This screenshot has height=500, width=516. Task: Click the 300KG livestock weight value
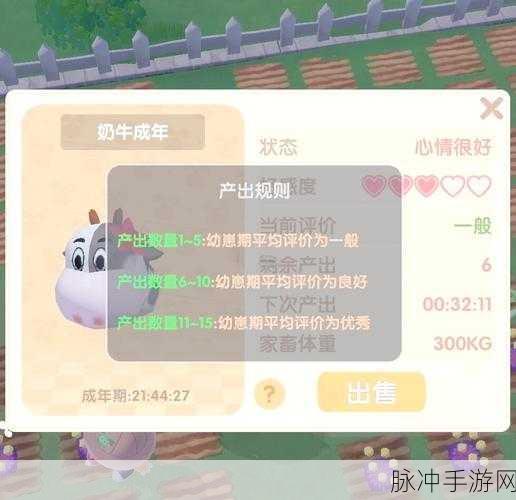[463, 343]
